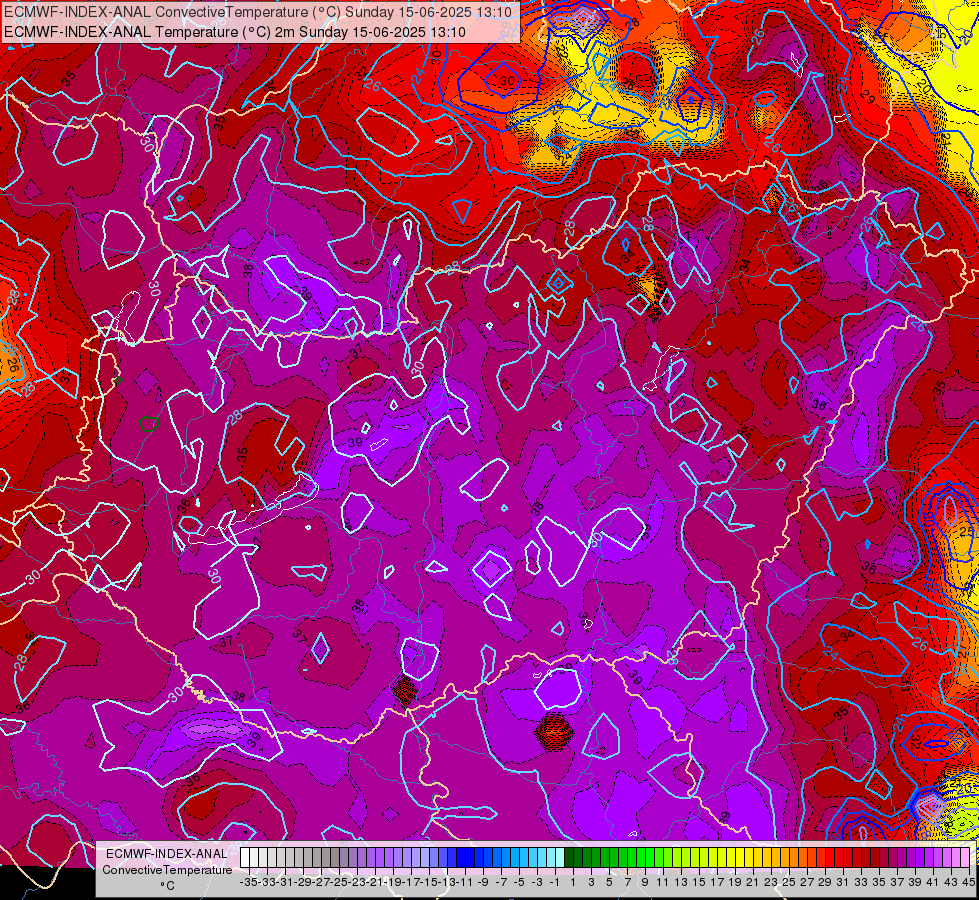Click the legend value 45
Screen dimensions: 979x900
[x=968, y=883]
